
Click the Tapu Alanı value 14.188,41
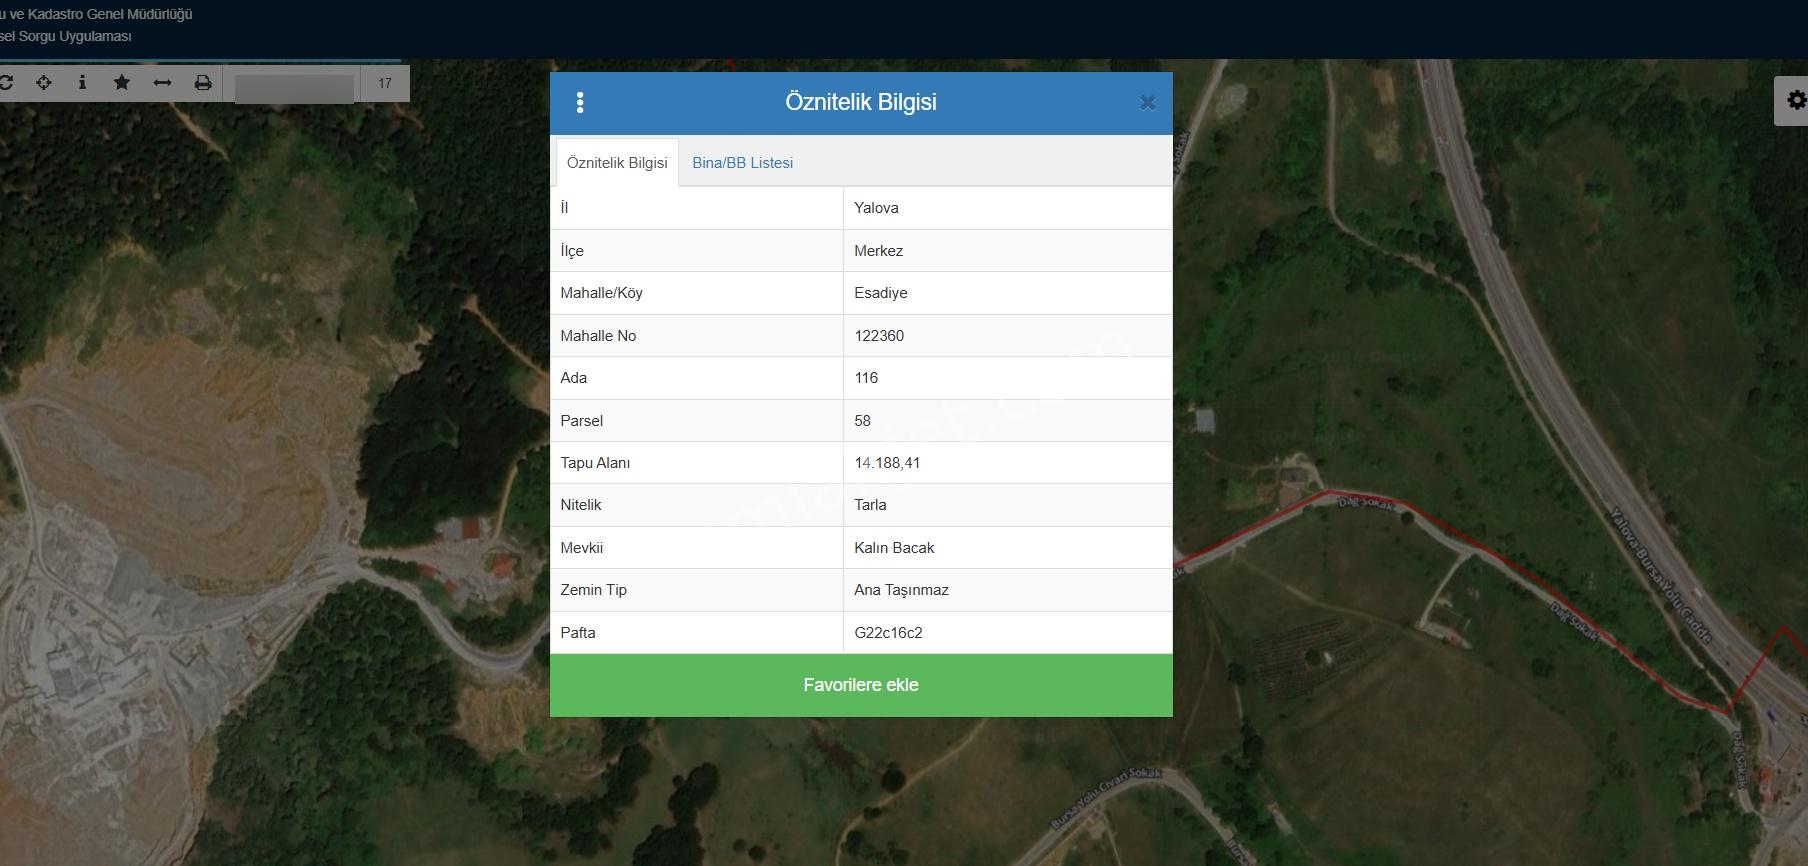887,463
